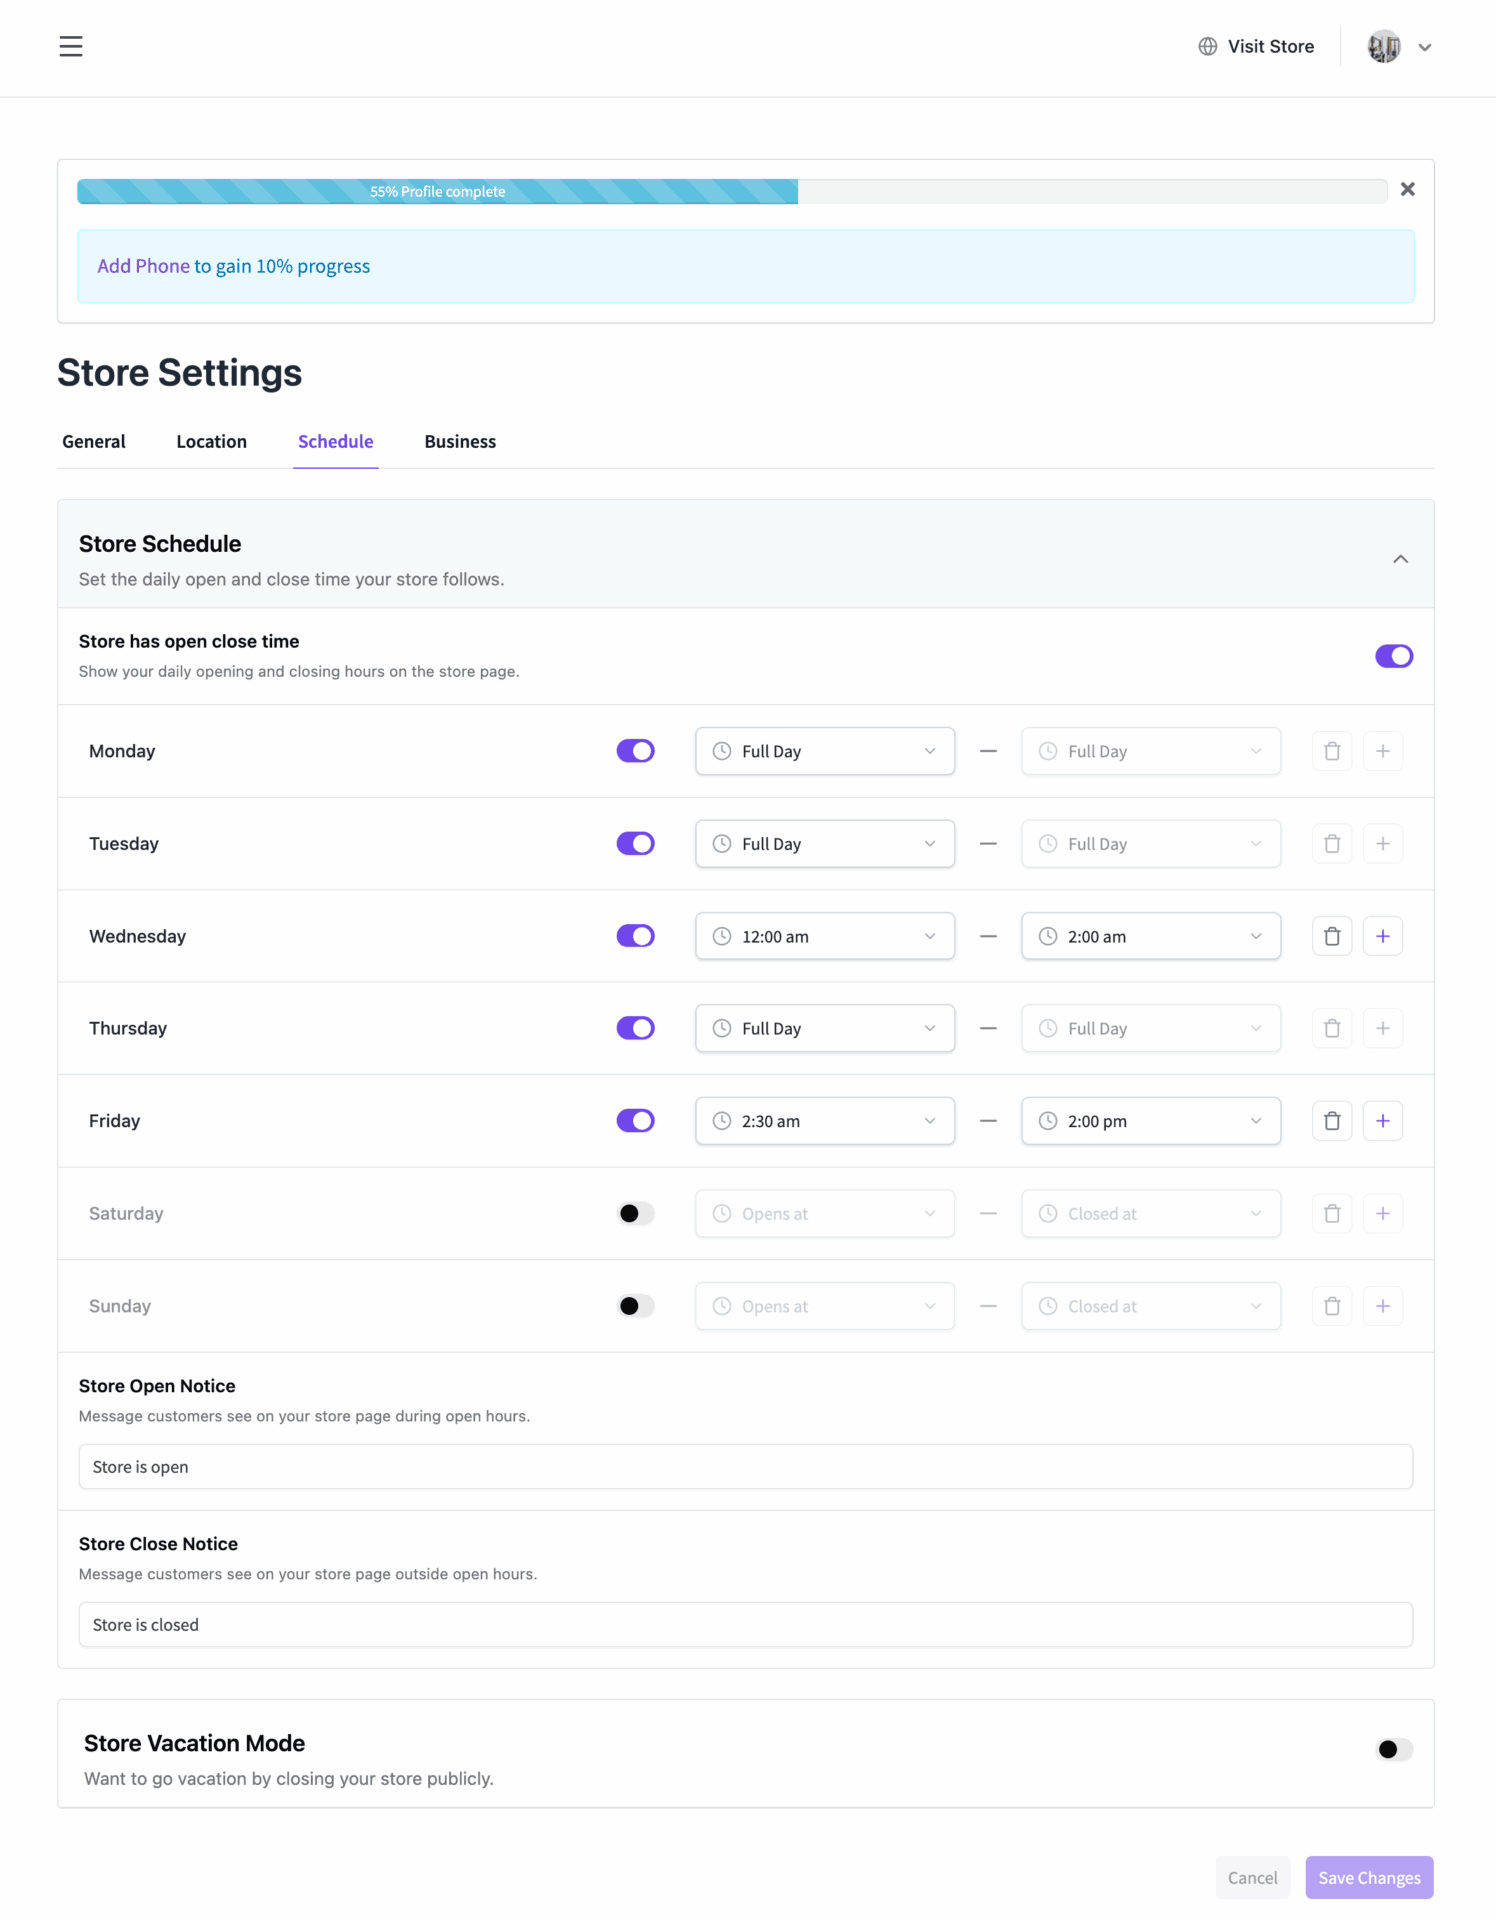Add another Friday time slot

coord(1383,1121)
